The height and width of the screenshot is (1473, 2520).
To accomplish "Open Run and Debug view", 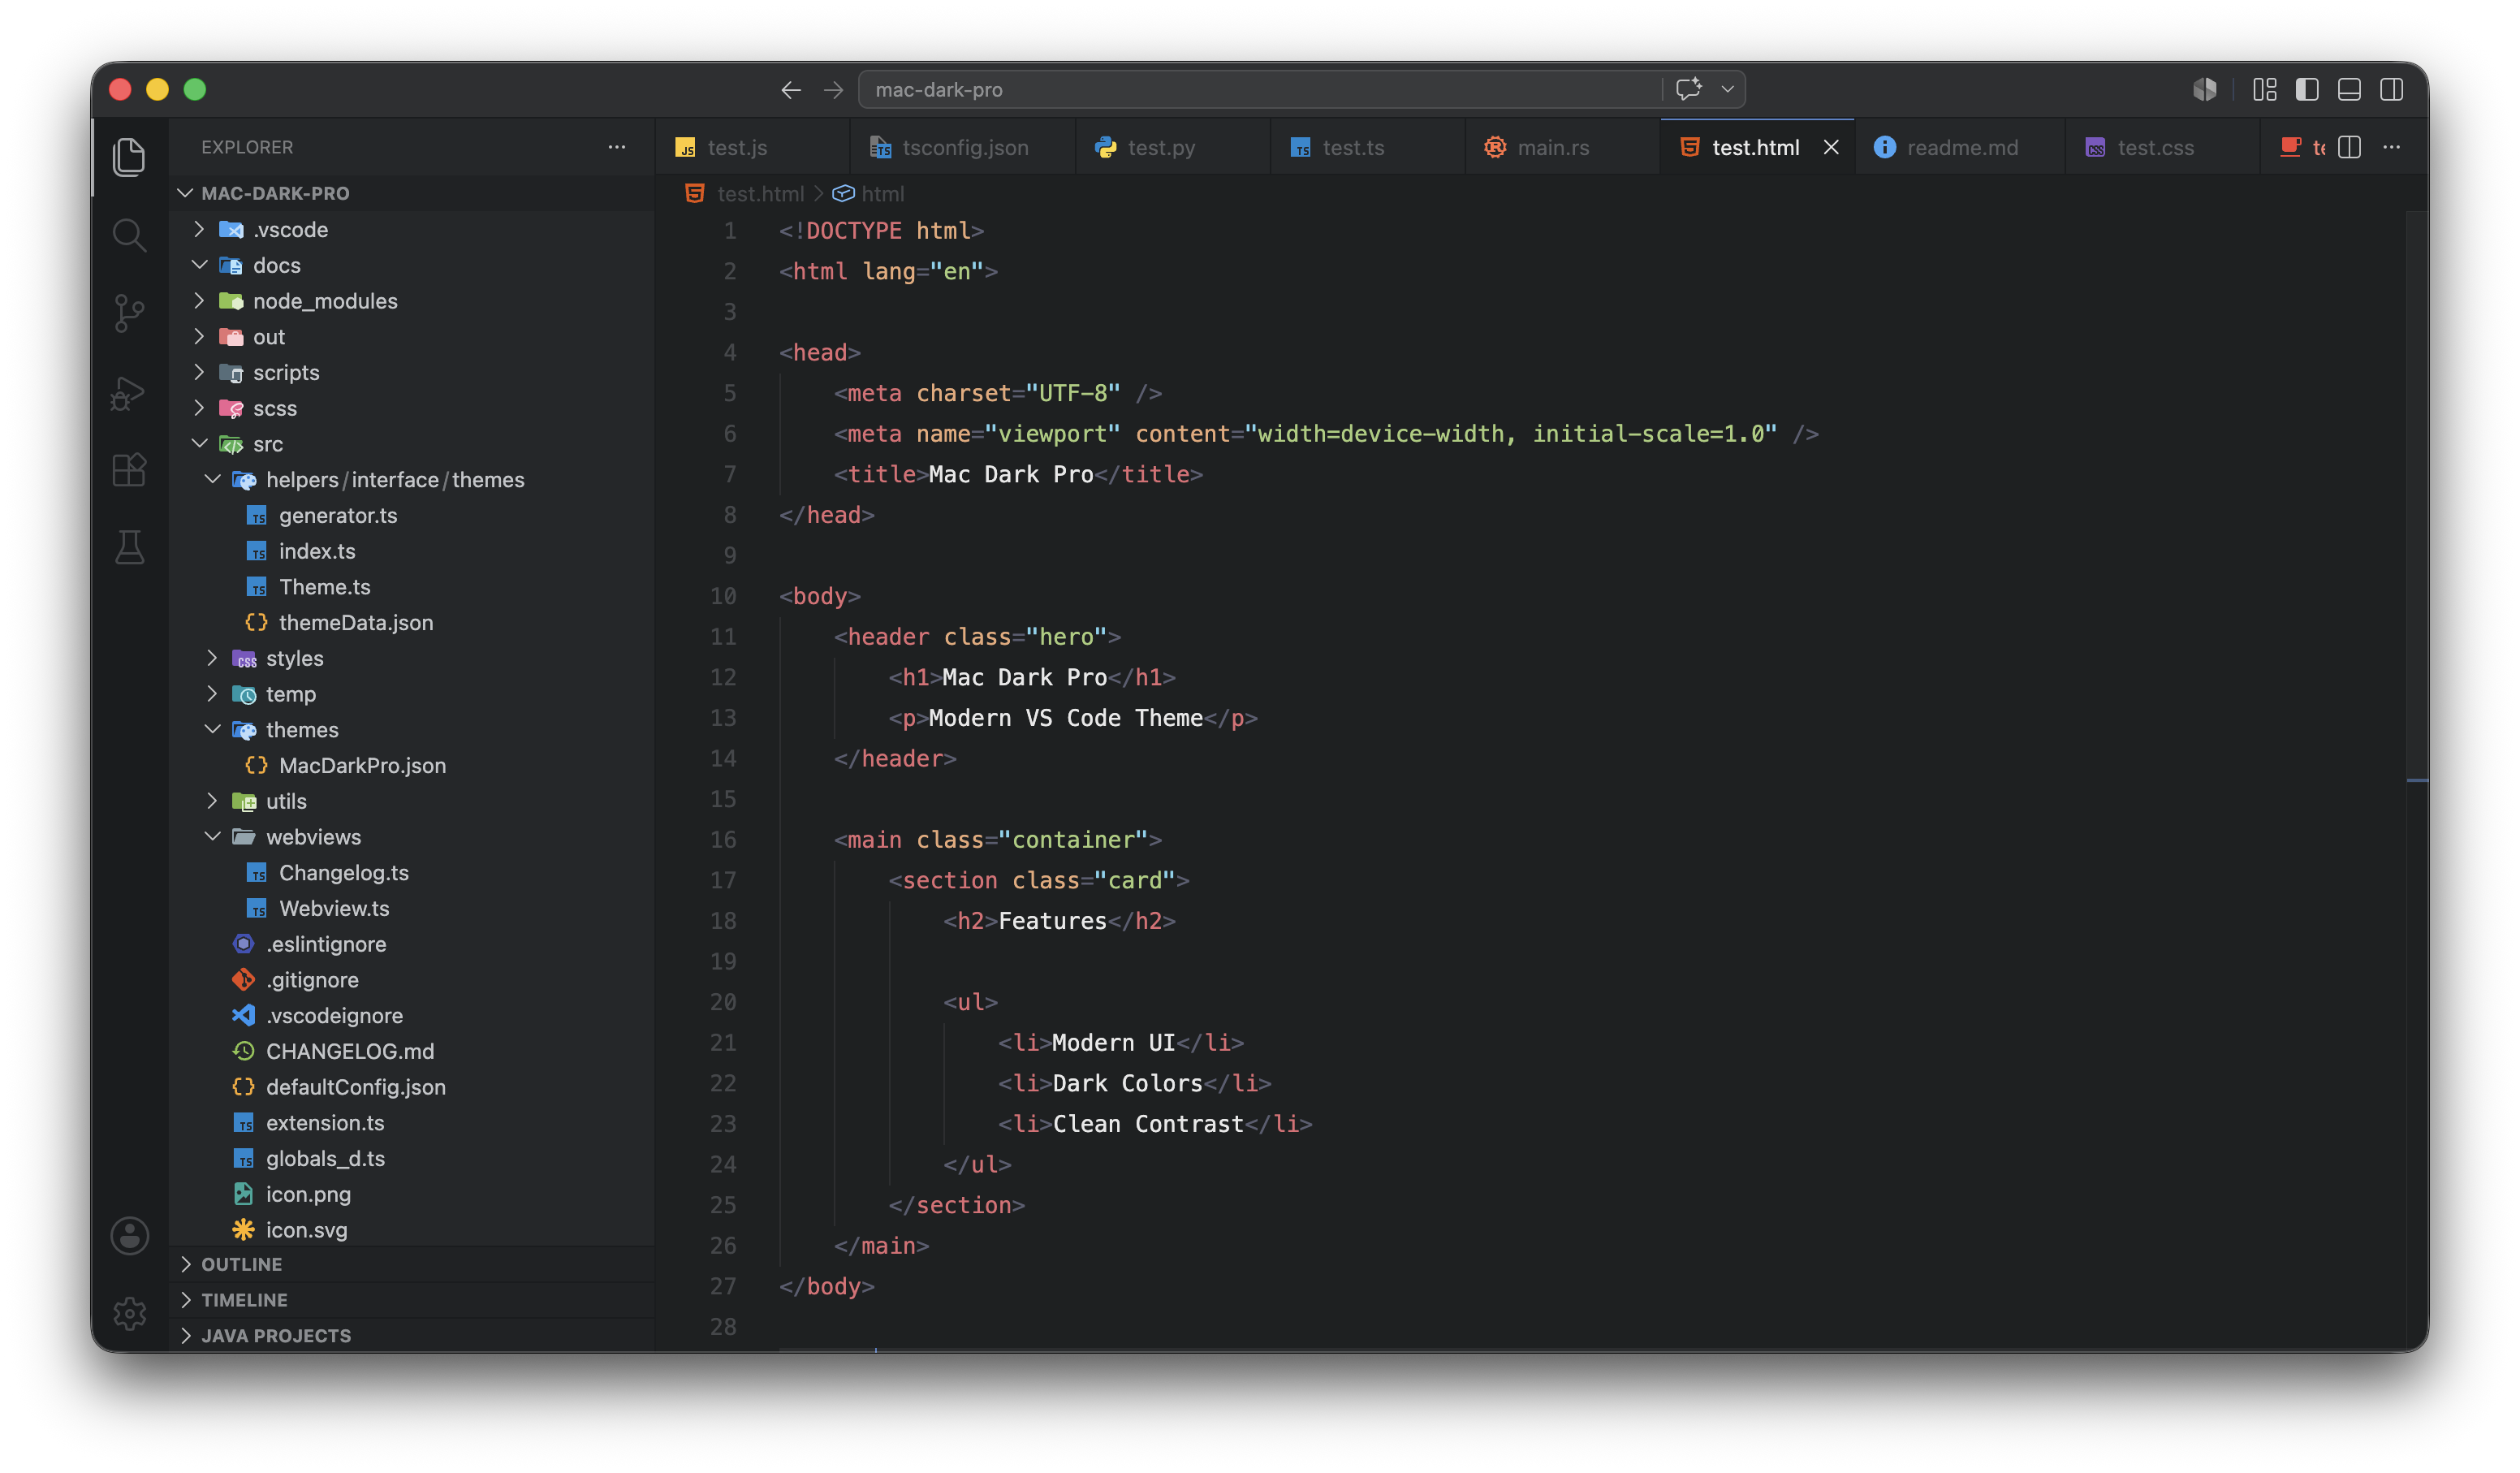I will pos(129,392).
